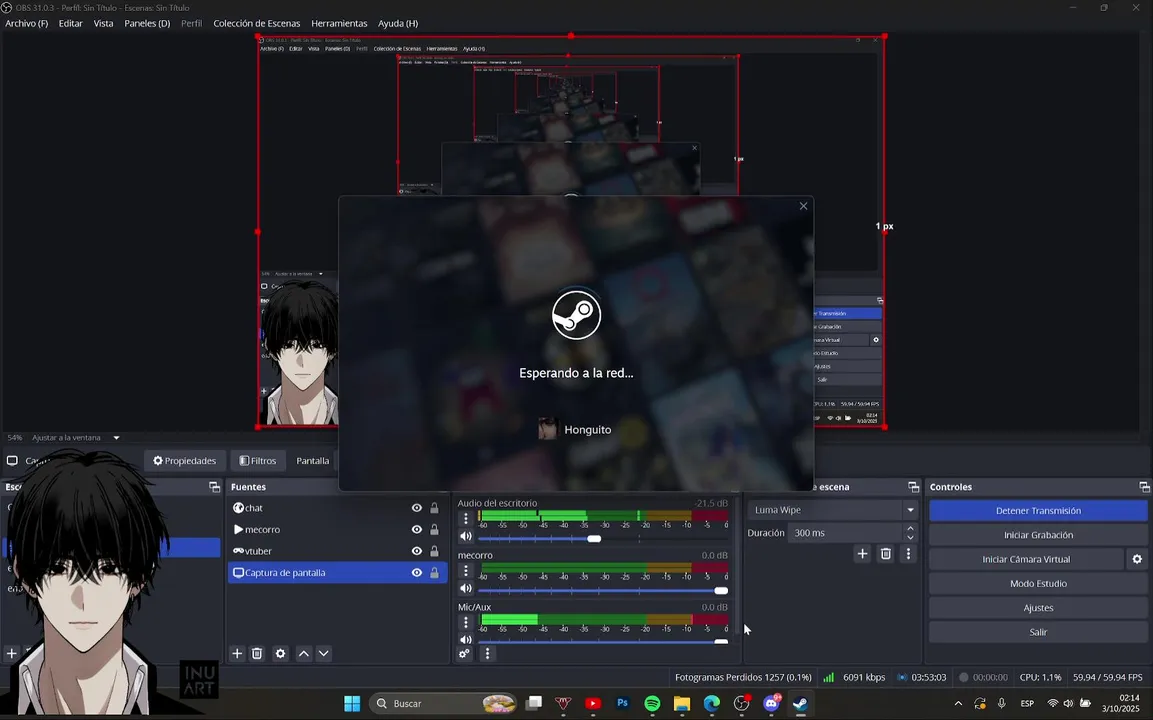1153x720 pixels.
Task: Open the three-dot menu for Mic/Aux
Action: pyautogui.click(x=465, y=621)
